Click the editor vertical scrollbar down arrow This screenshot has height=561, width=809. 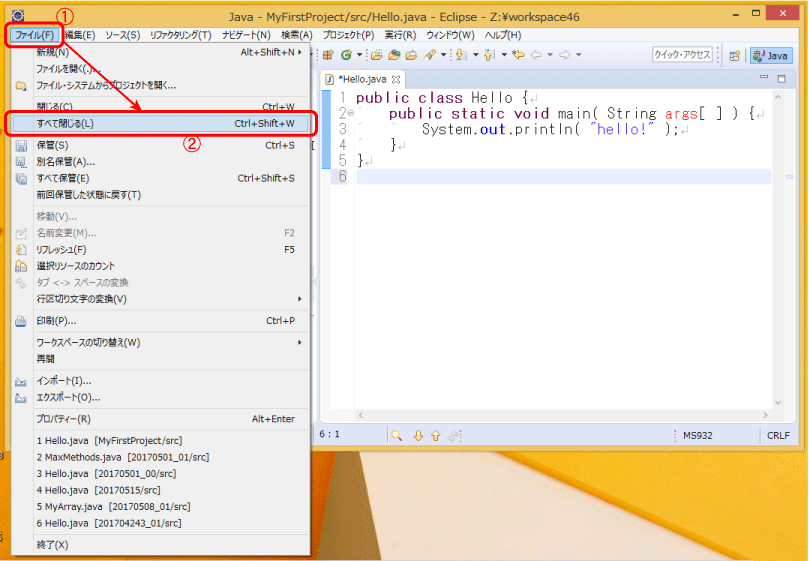tap(779, 403)
